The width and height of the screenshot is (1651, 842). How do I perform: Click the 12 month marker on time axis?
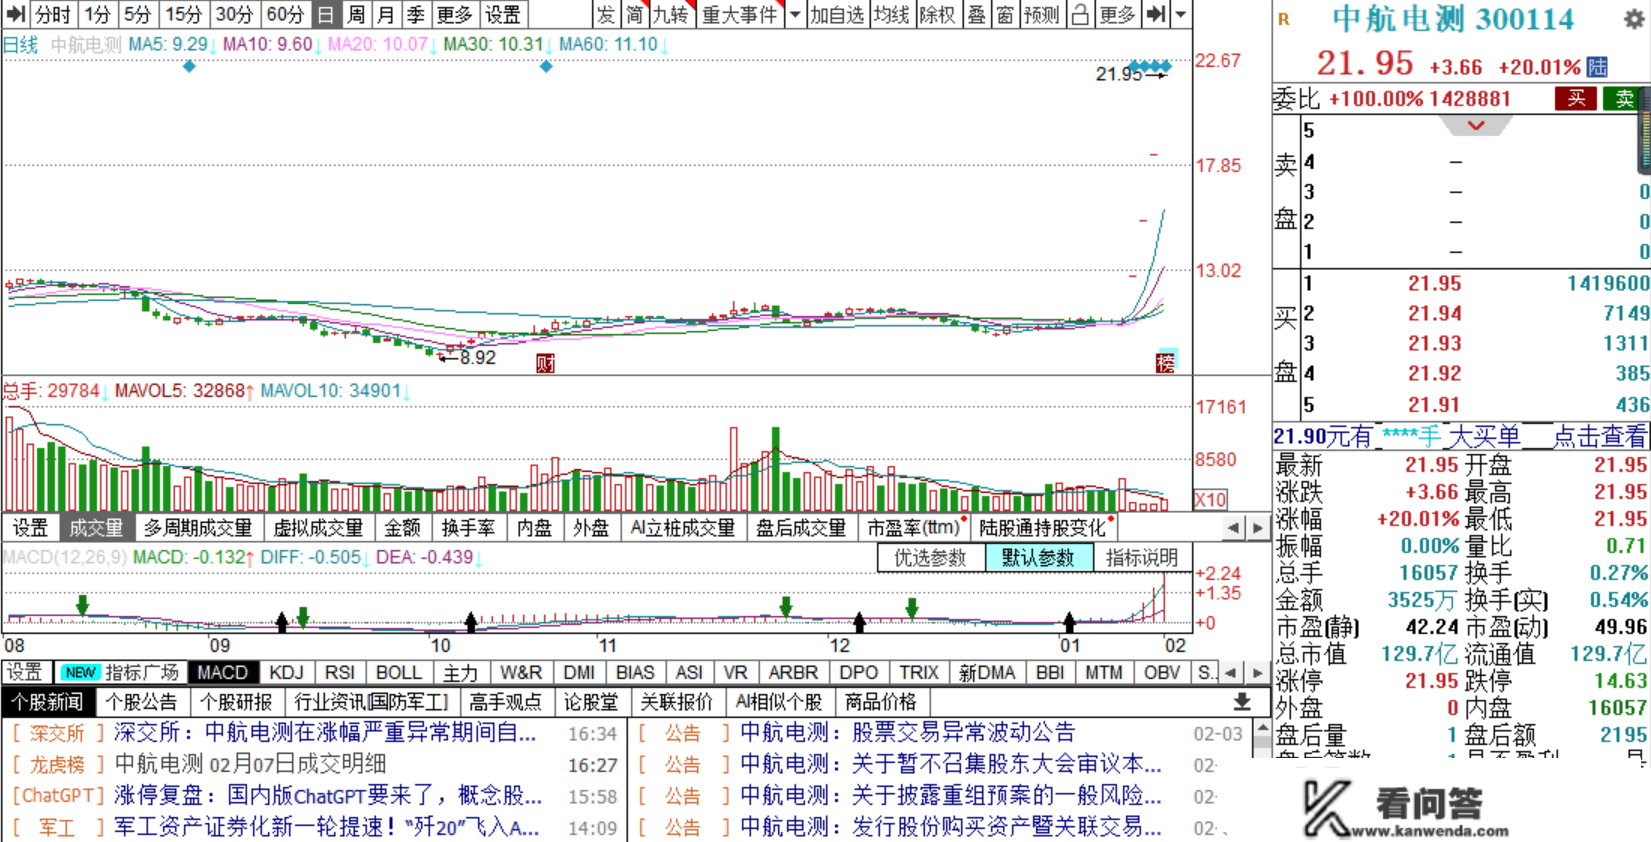point(839,645)
